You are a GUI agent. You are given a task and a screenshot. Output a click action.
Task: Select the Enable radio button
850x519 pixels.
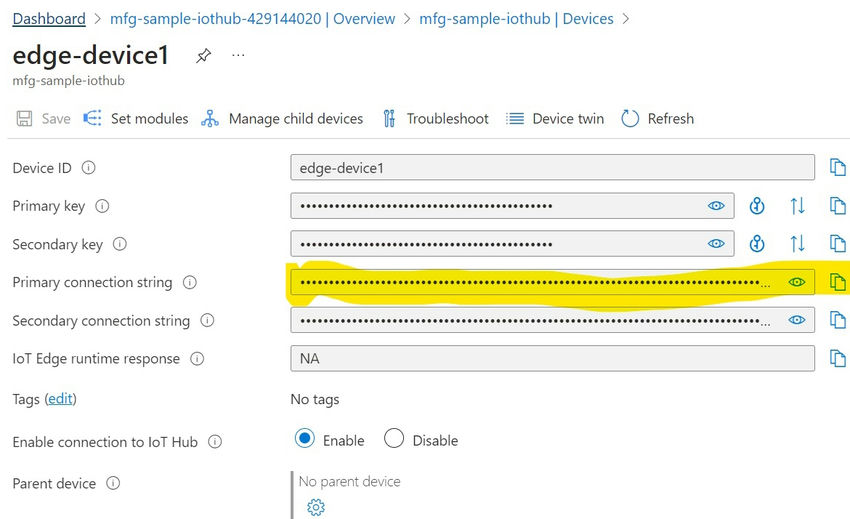point(305,440)
